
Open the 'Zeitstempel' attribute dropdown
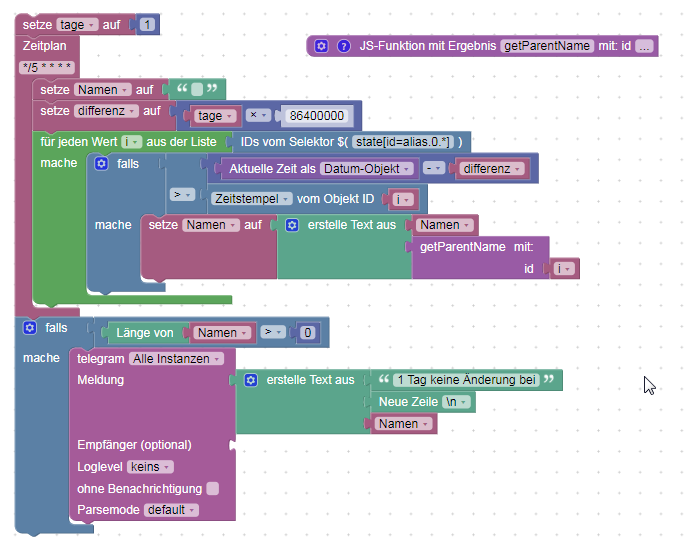[251, 199]
